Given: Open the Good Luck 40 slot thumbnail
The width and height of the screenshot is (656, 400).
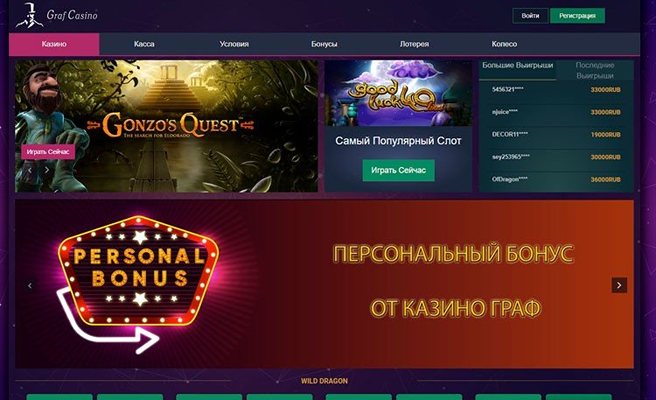Looking at the screenshot, I should pyautogui.click(x=398, y=93).
